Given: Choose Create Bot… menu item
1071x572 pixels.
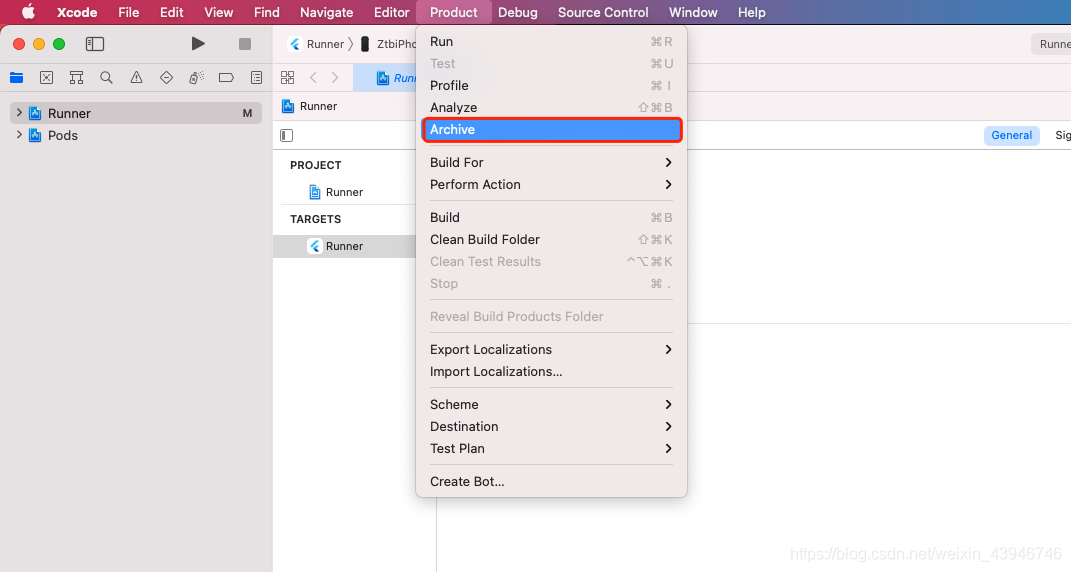Looking at the screenshot, I should point(551,482).
